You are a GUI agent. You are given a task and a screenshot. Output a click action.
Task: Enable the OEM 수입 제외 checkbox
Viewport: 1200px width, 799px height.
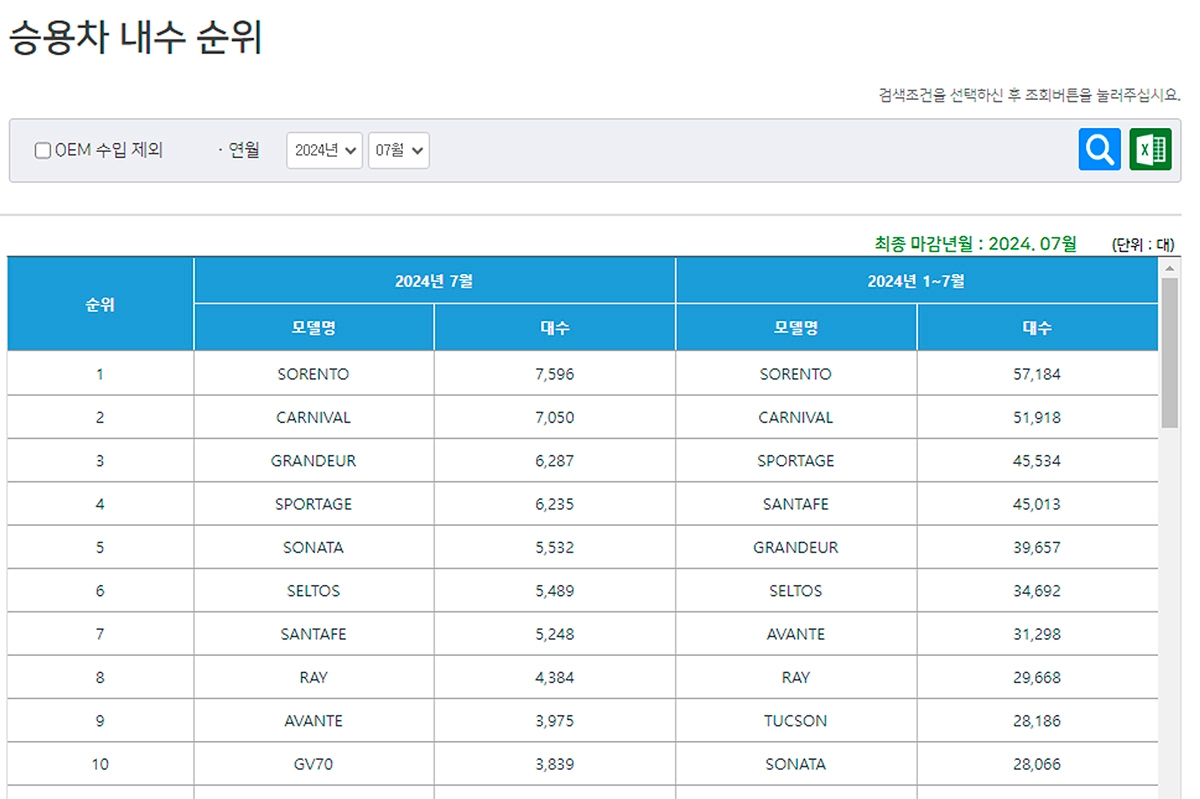(43, 151)
